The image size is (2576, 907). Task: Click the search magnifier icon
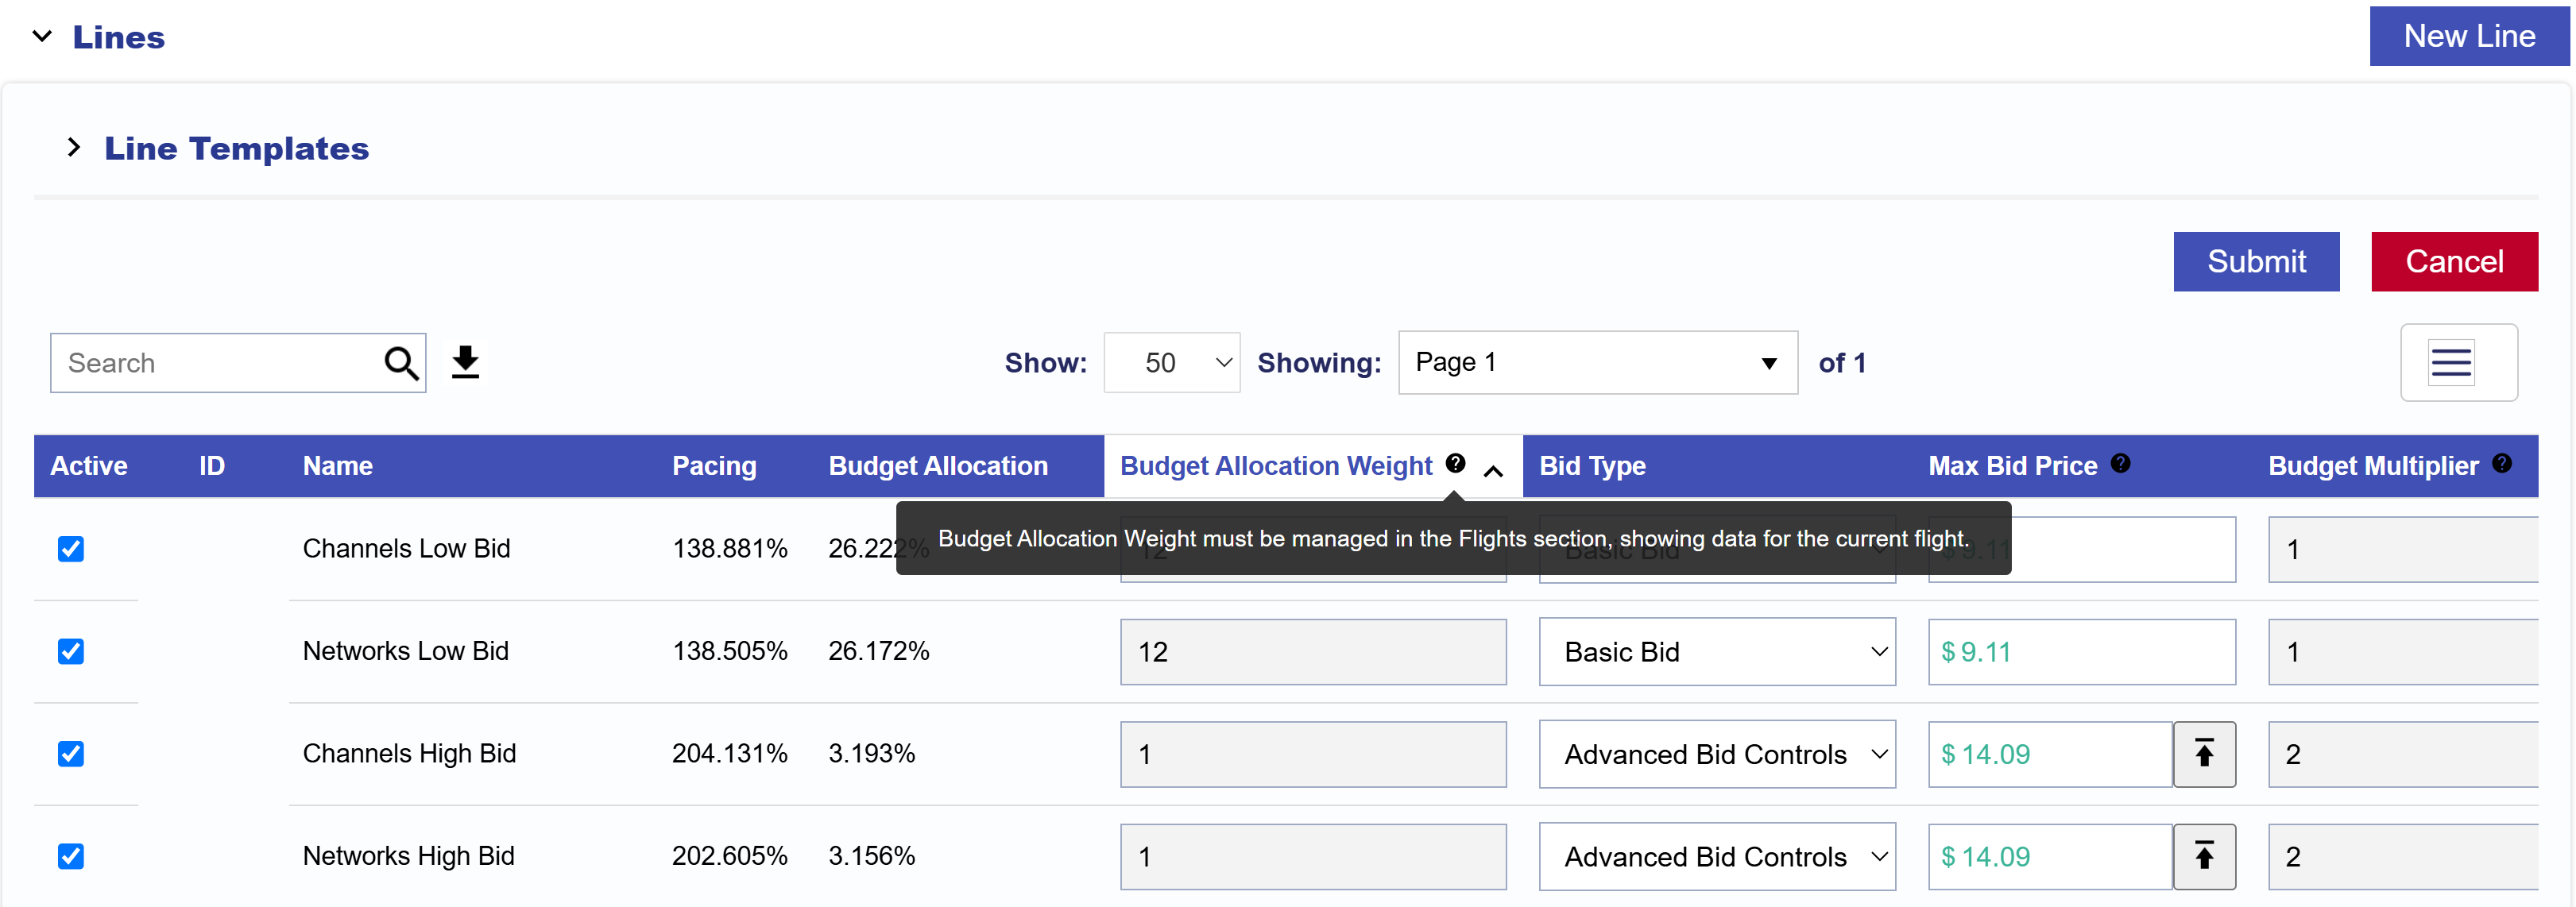tap(401, 363)
